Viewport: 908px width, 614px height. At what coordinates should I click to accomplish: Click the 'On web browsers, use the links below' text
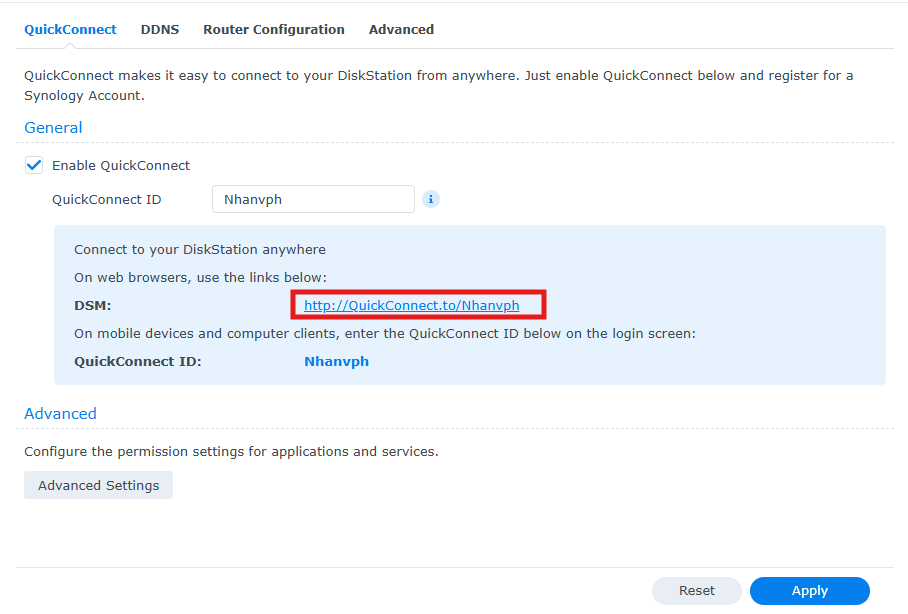[x=200, y=277]
